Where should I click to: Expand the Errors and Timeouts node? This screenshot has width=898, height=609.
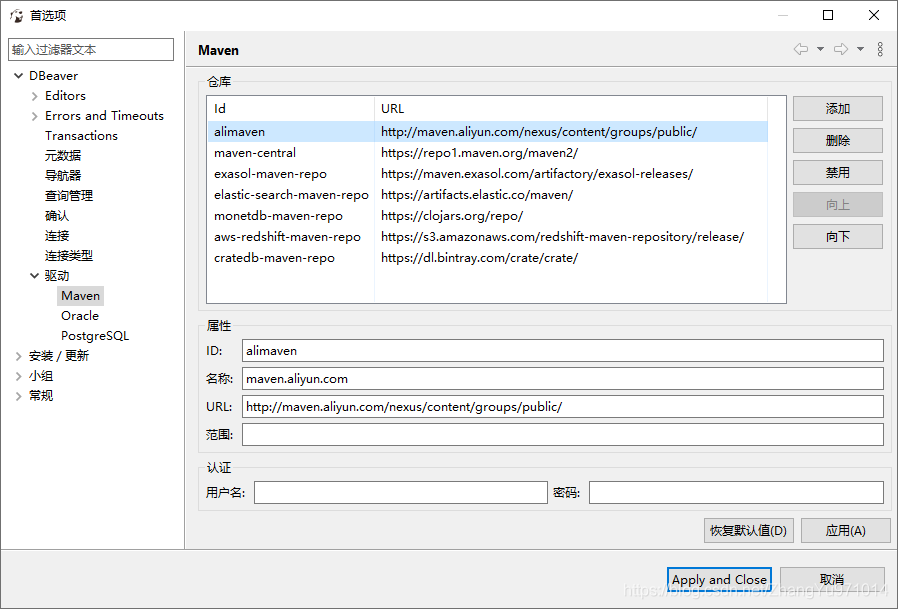[35, 116]
